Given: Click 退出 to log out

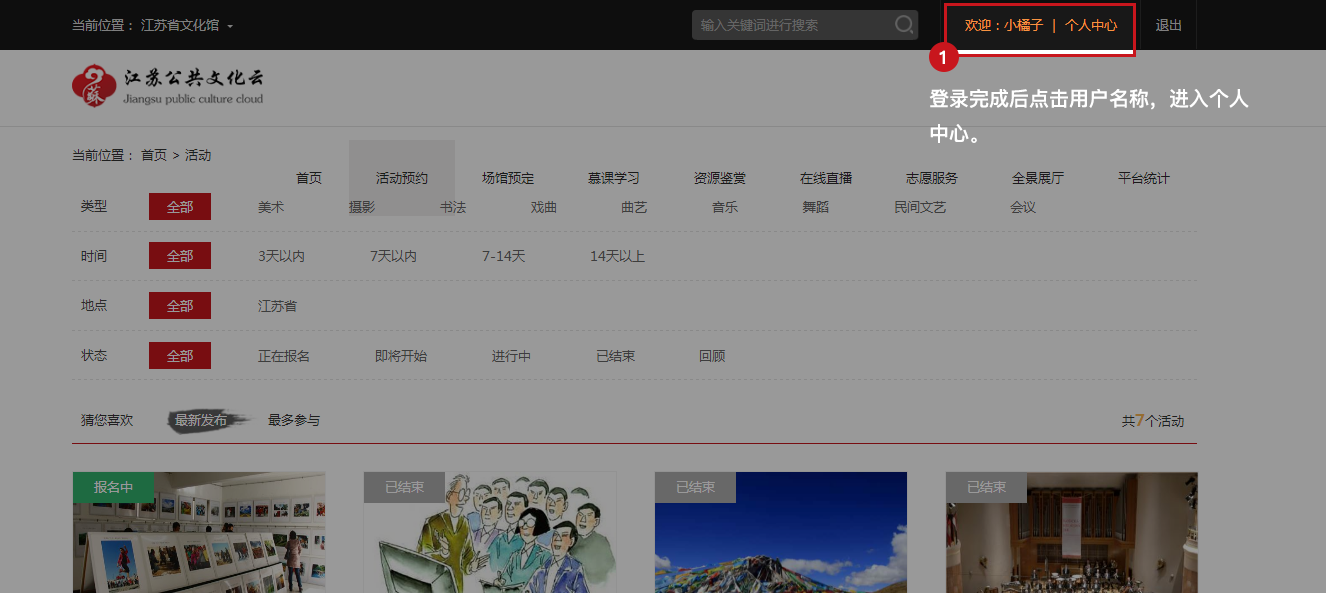Looking at the screenshot, I should click(1168, 25).
